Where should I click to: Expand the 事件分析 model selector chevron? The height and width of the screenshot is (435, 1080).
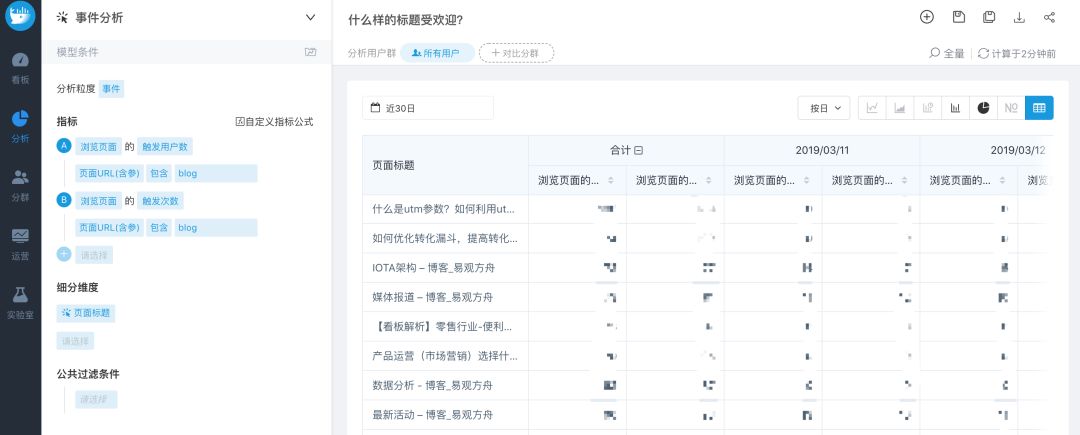click(x=310, y=17)
